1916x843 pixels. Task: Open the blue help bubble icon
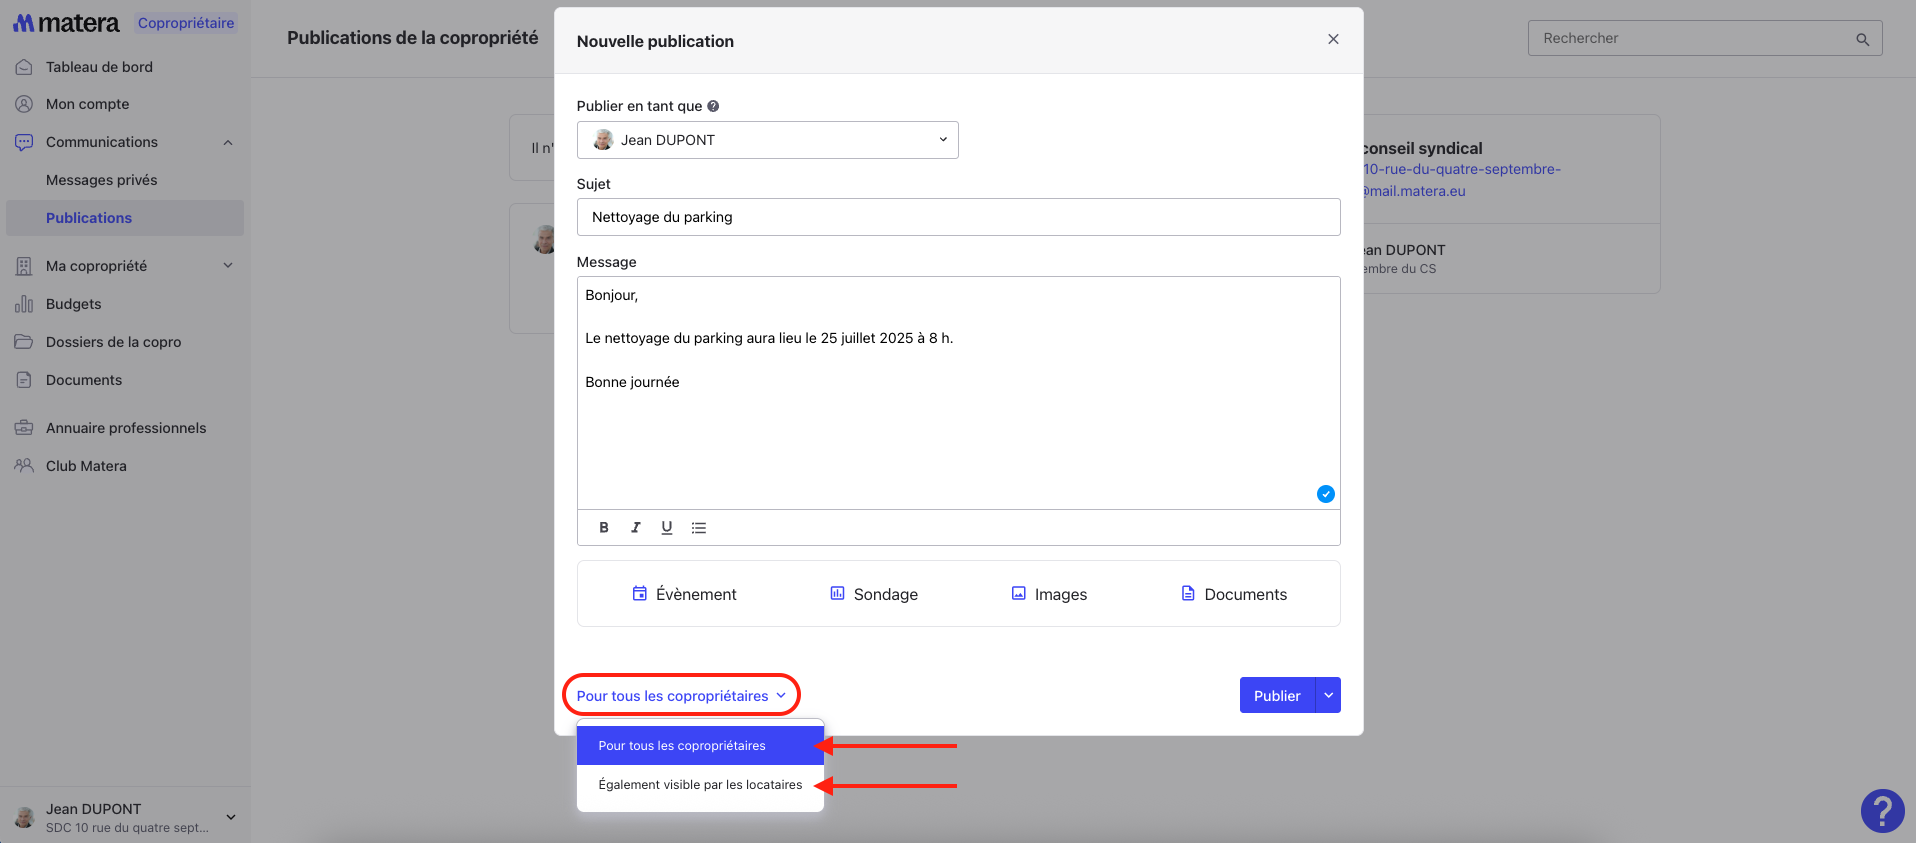click(x=1881, y=810)
